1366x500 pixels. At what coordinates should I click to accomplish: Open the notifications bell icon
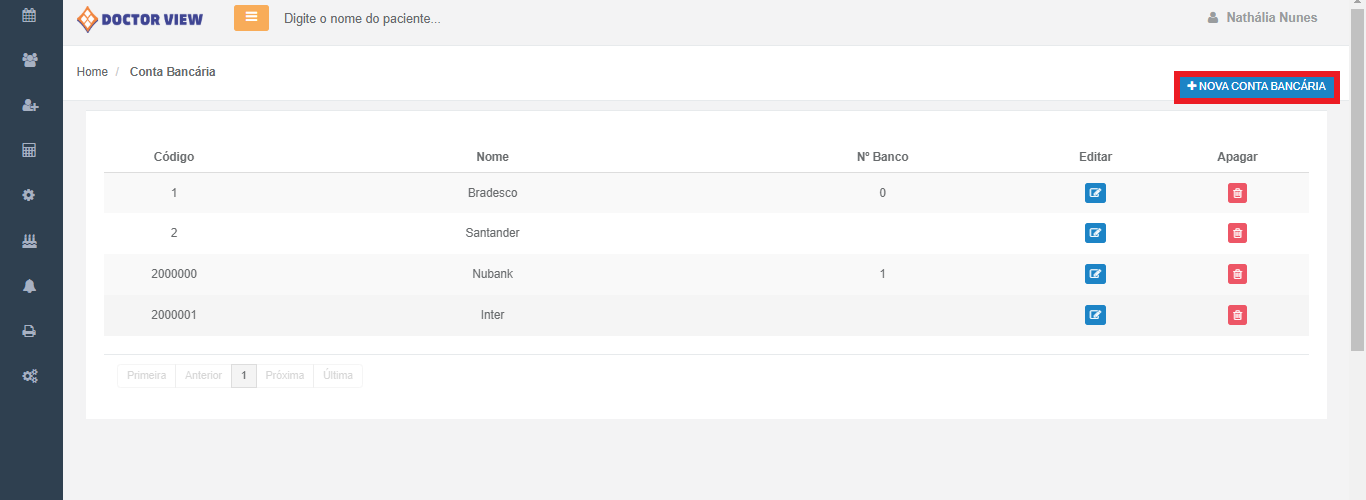coord(29,286)
